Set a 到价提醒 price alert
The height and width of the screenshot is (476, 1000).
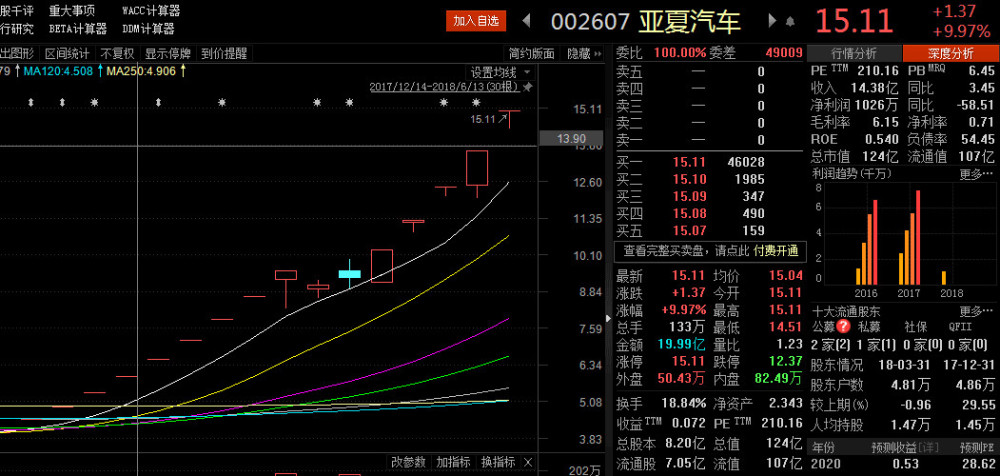(x=224, y=54)
